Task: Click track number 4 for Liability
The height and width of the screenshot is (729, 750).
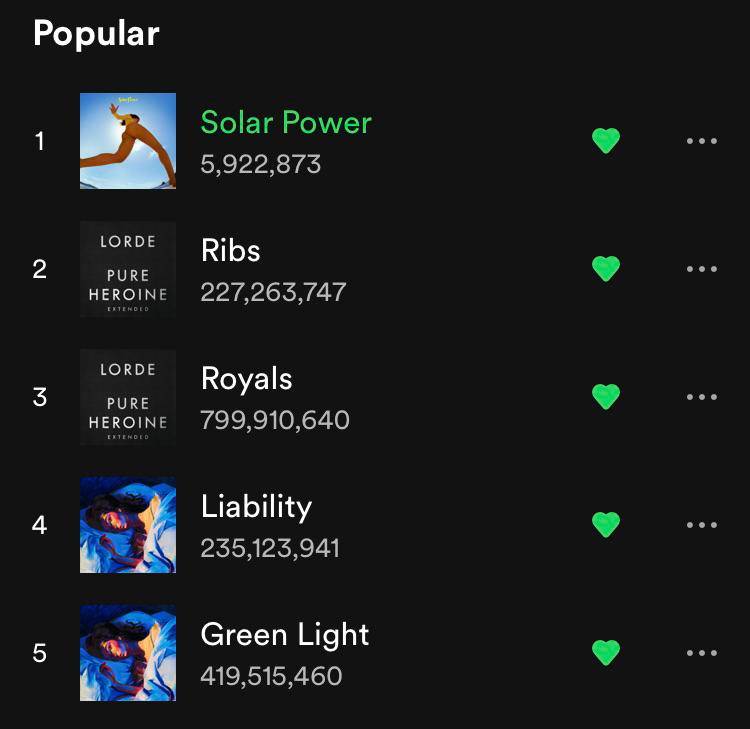Action: 40,525
